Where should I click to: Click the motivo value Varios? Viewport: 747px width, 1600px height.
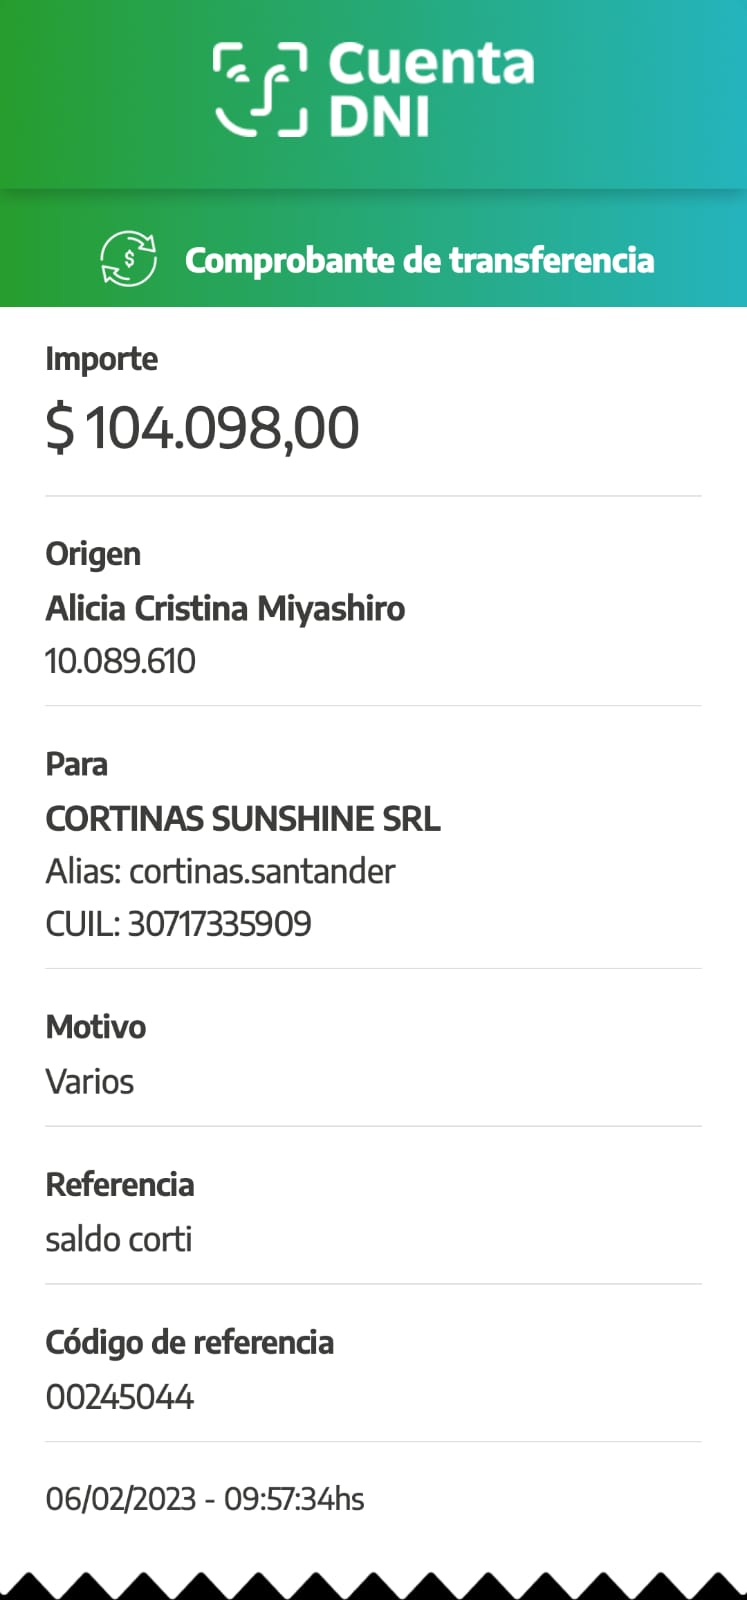89,1081
